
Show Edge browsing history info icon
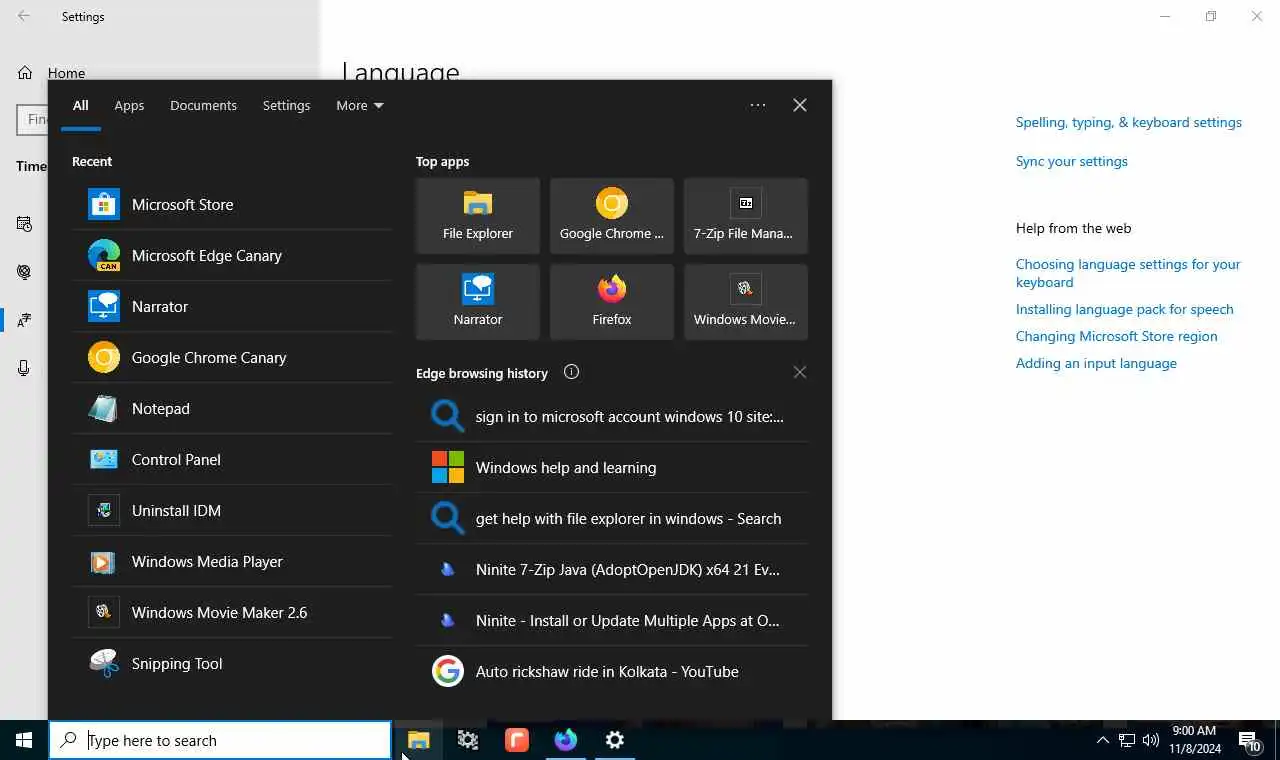(x=571, y=372)
